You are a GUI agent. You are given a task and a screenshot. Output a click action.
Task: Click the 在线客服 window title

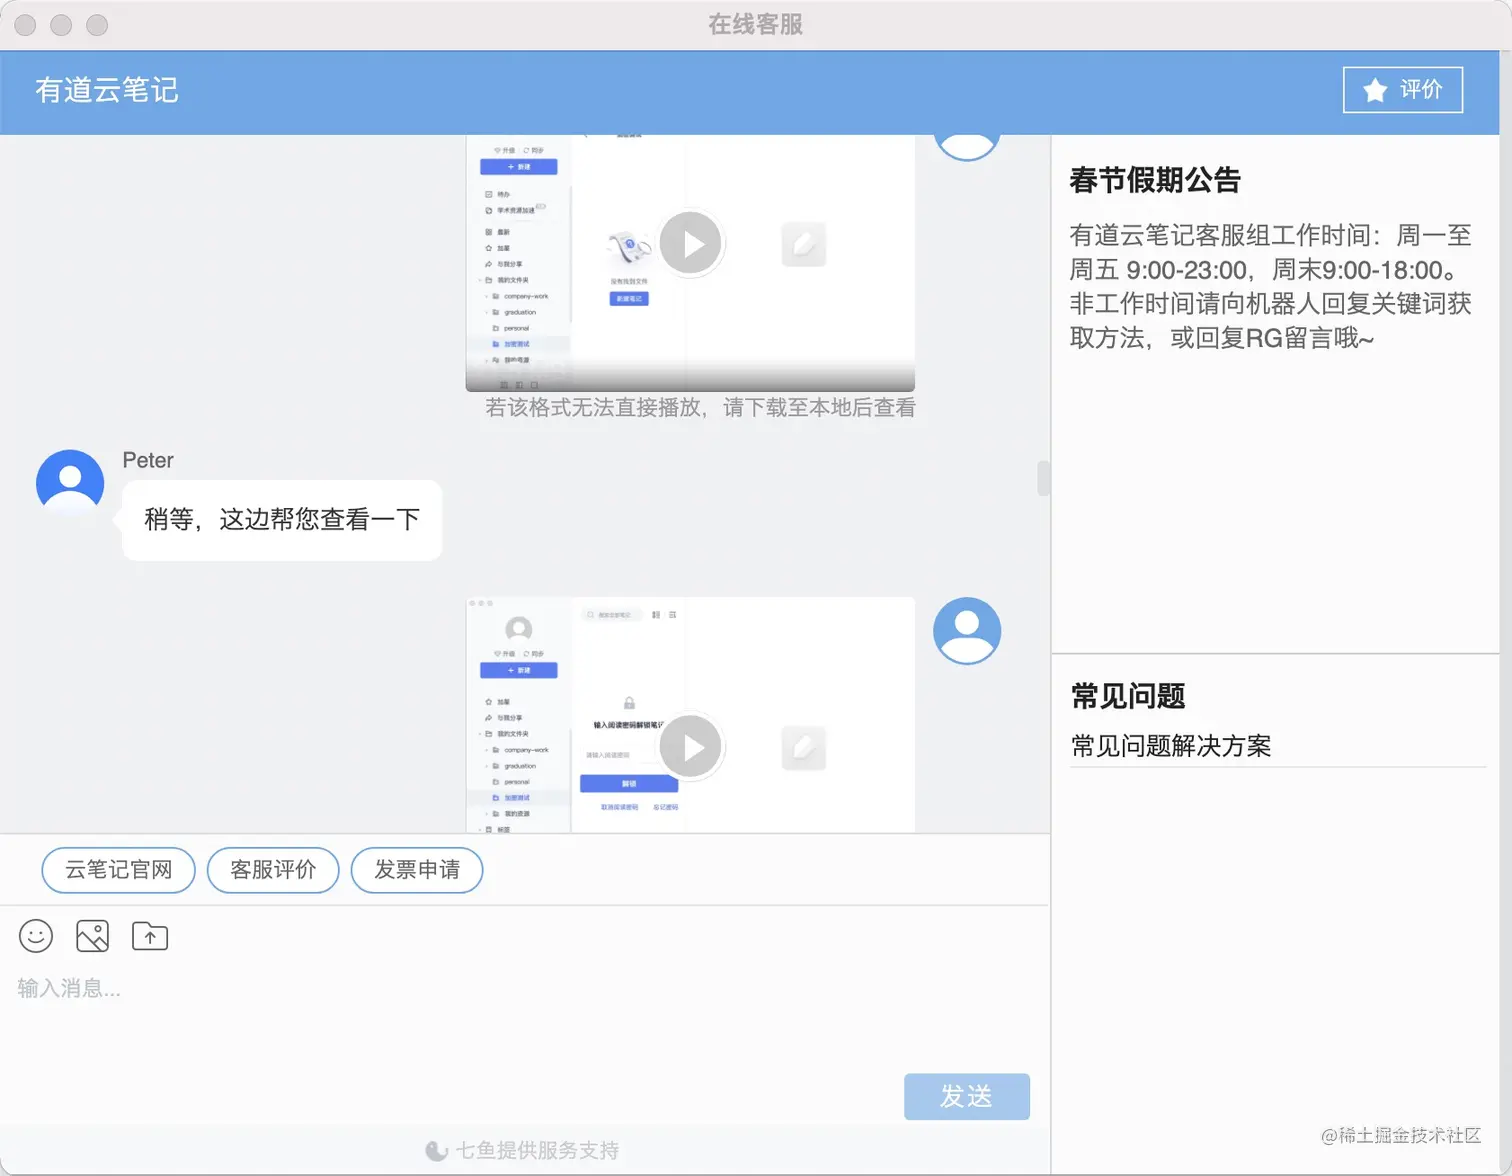click(756, 25)
